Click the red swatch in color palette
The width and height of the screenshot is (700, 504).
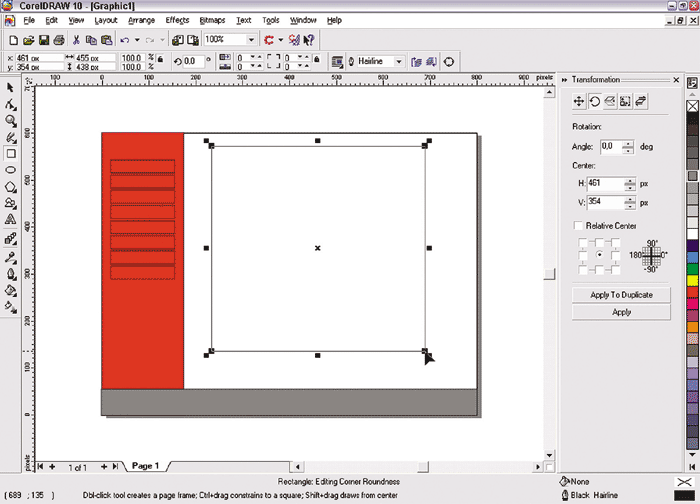(692, 290)
